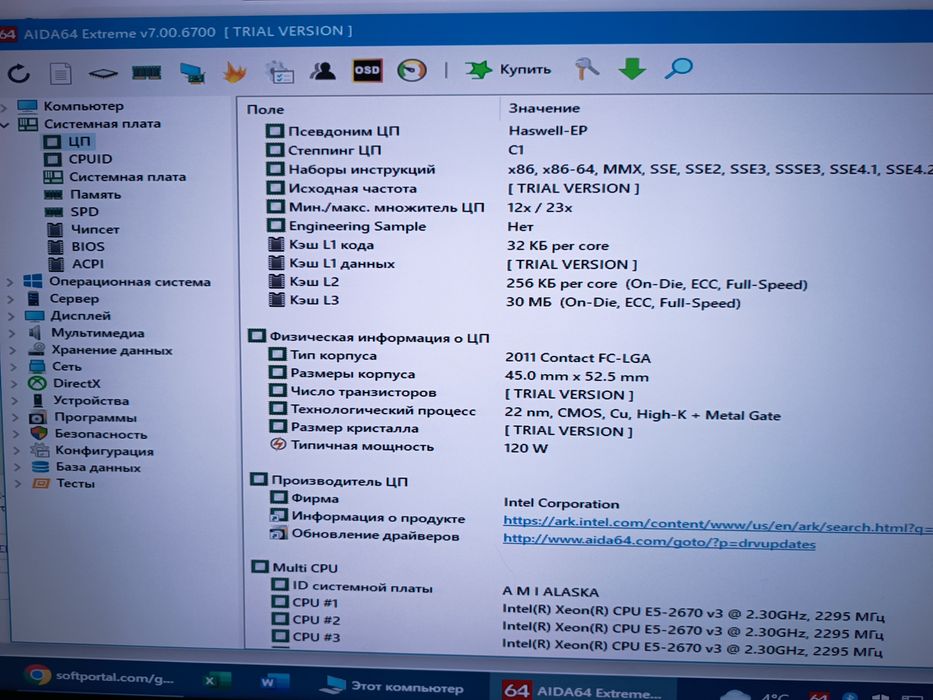The height and width of the screenshot is (700, 933).
Task: Click the Купить buy button
Action: tap(508, 70)
